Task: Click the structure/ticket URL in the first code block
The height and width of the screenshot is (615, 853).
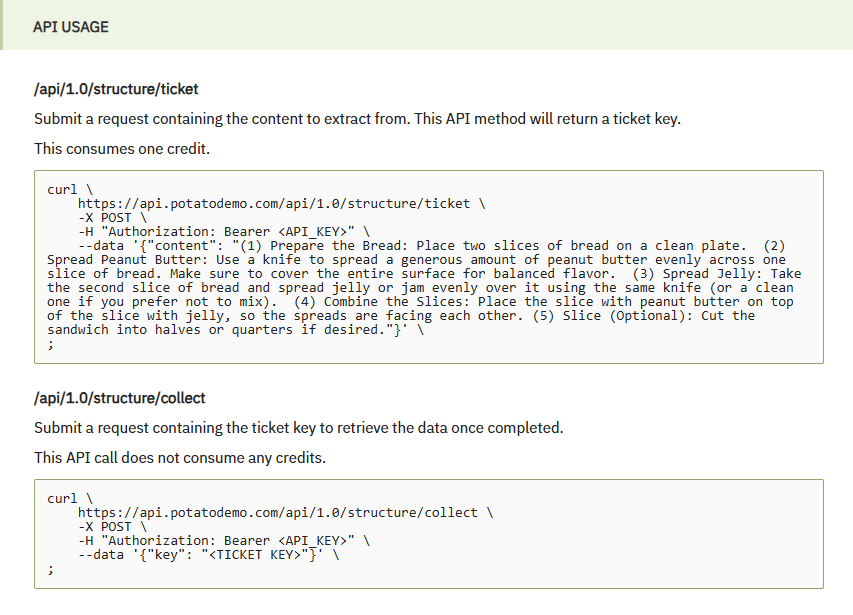Action: (274, 203)
